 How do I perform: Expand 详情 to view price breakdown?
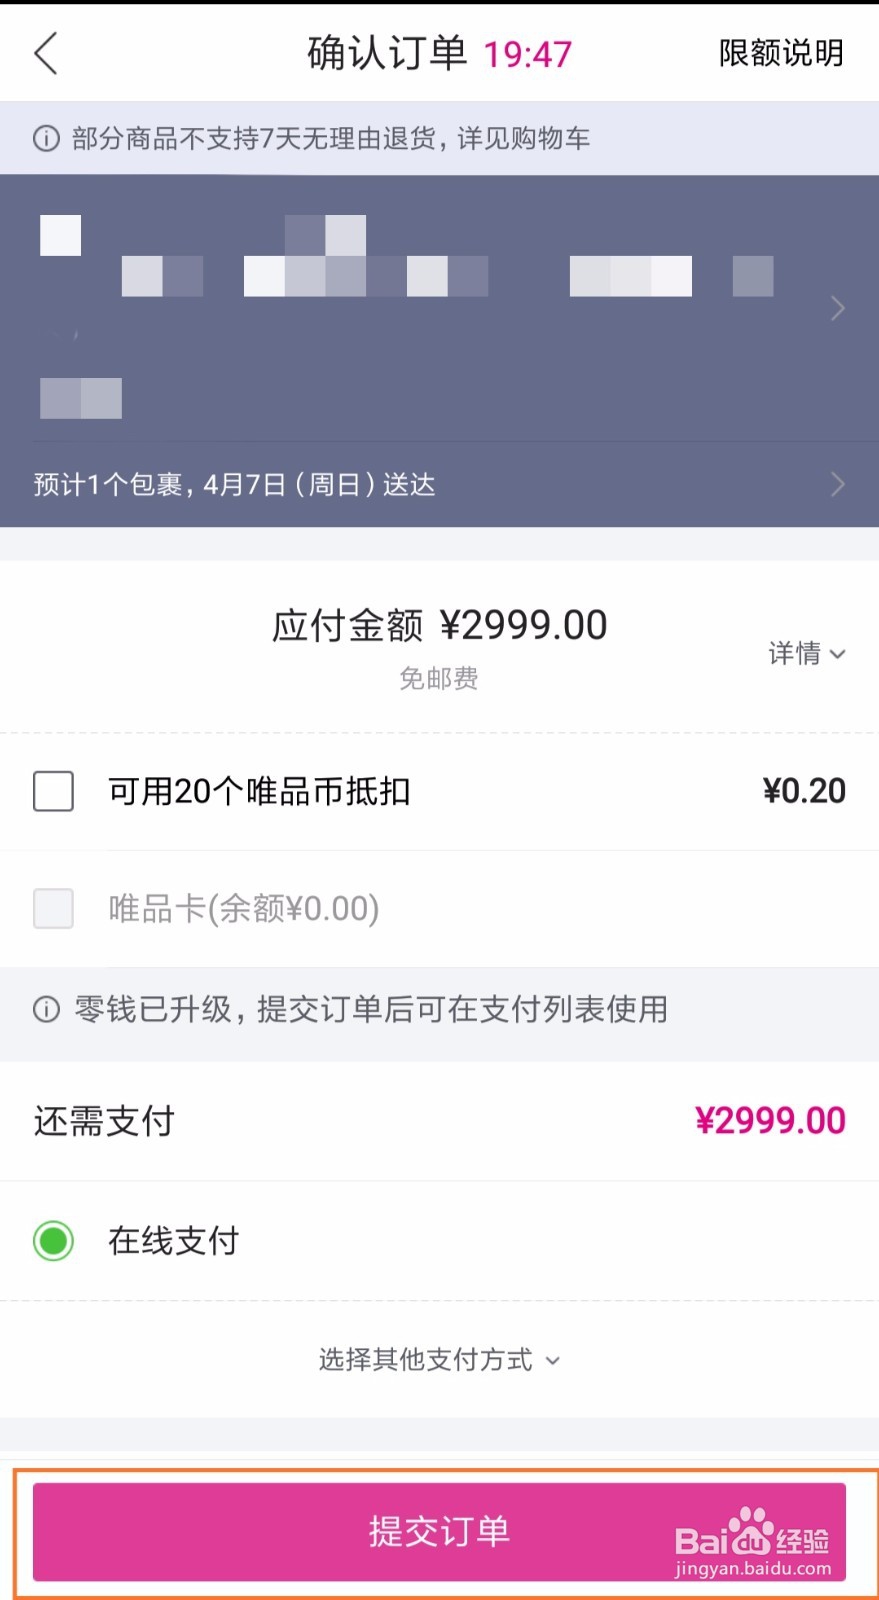pyautogui.click(x=806, y=653)
